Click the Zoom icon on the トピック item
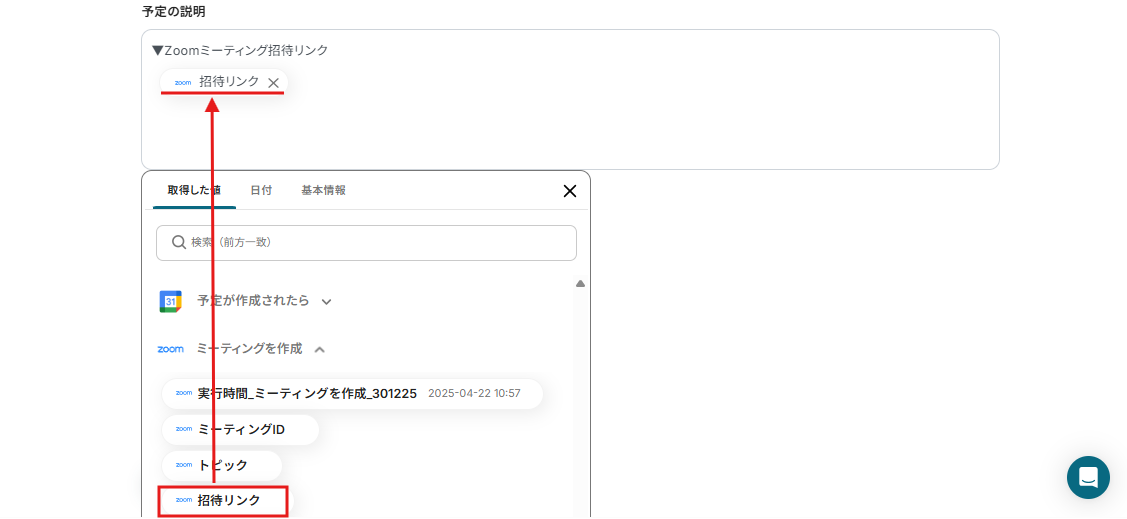 (x=184, y=465)
